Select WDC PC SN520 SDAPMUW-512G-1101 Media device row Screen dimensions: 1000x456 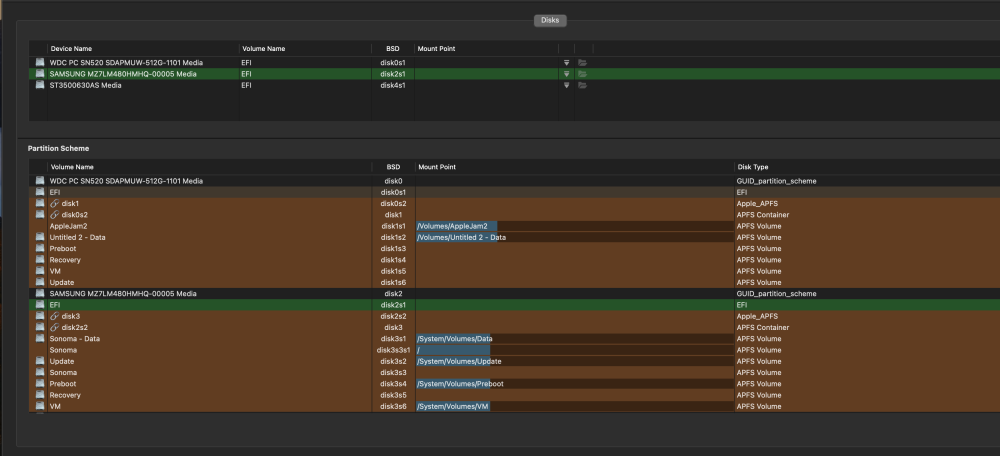click(514, 63)
